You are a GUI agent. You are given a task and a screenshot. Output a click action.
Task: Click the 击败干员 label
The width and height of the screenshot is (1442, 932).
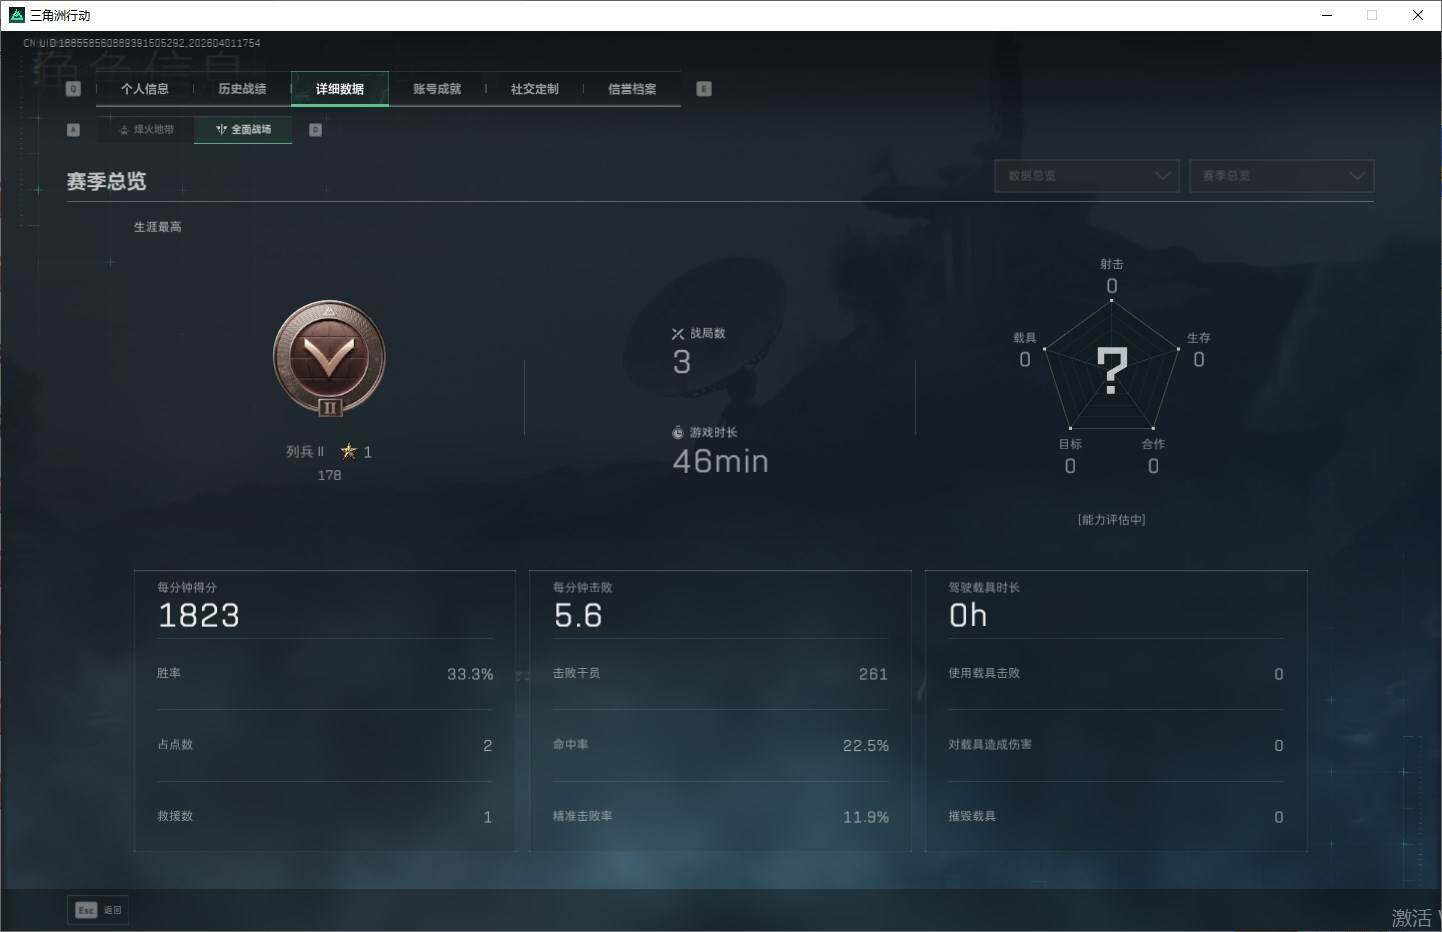pos(577,674)
